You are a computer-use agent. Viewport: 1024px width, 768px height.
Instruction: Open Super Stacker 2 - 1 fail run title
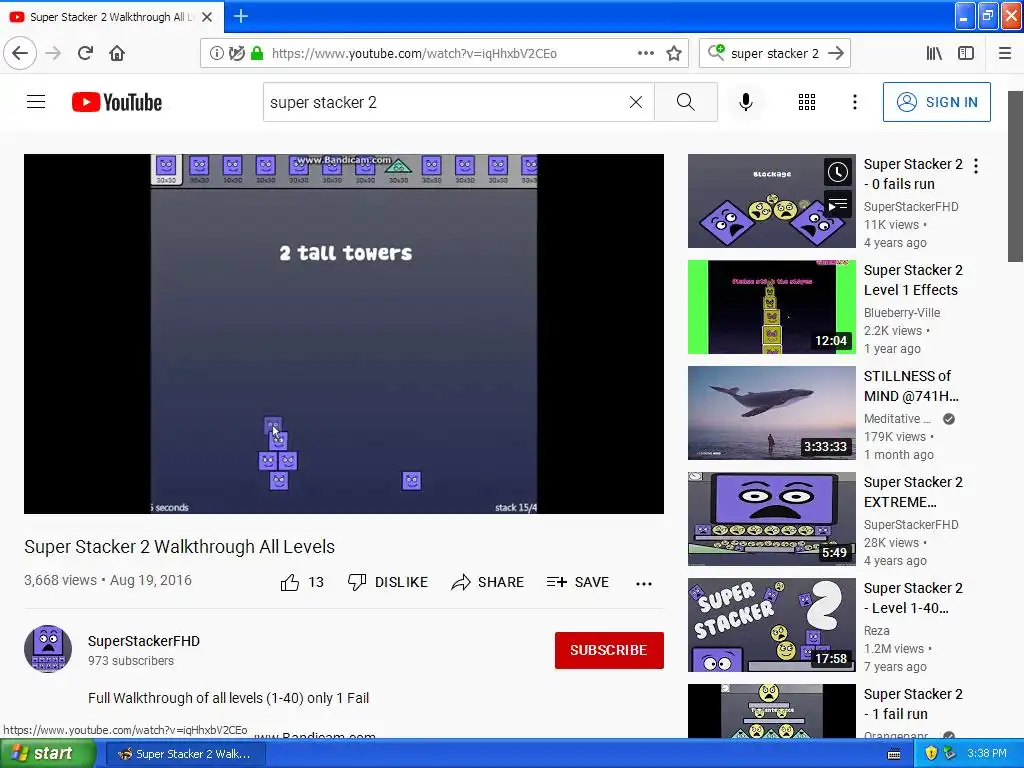point(913,703)
